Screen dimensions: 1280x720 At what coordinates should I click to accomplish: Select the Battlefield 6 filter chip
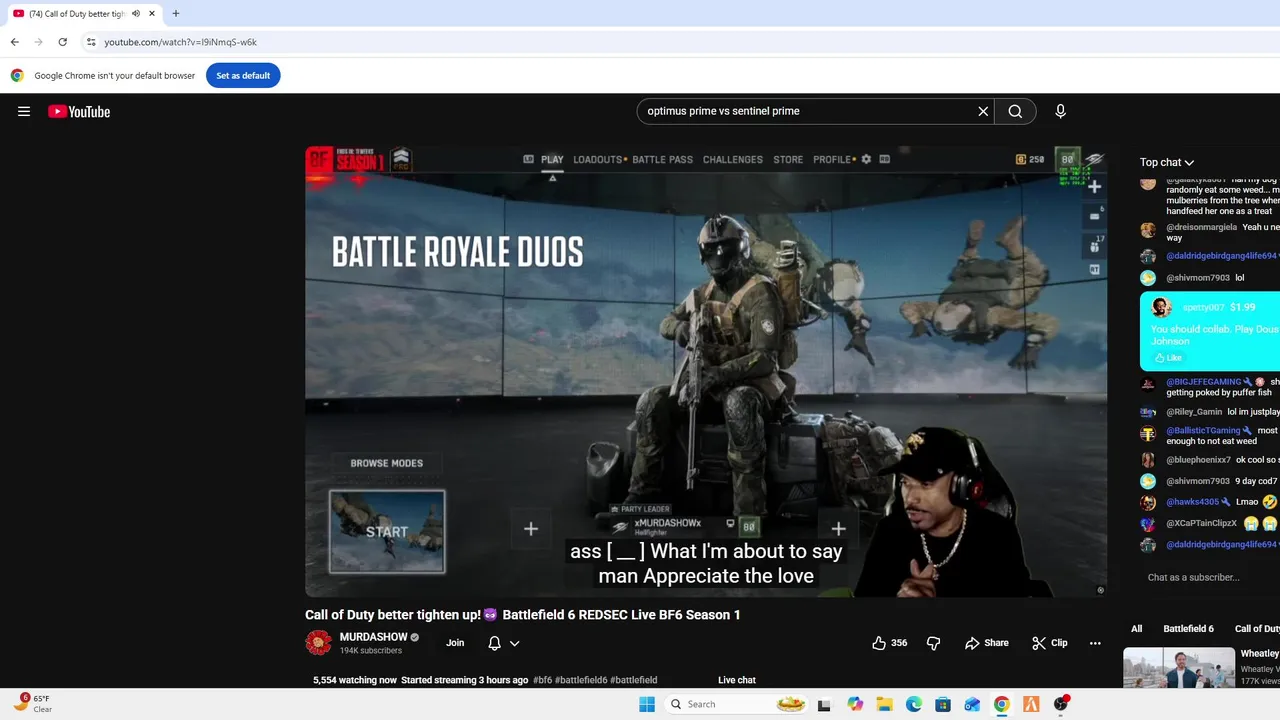tap(1188, 628)
